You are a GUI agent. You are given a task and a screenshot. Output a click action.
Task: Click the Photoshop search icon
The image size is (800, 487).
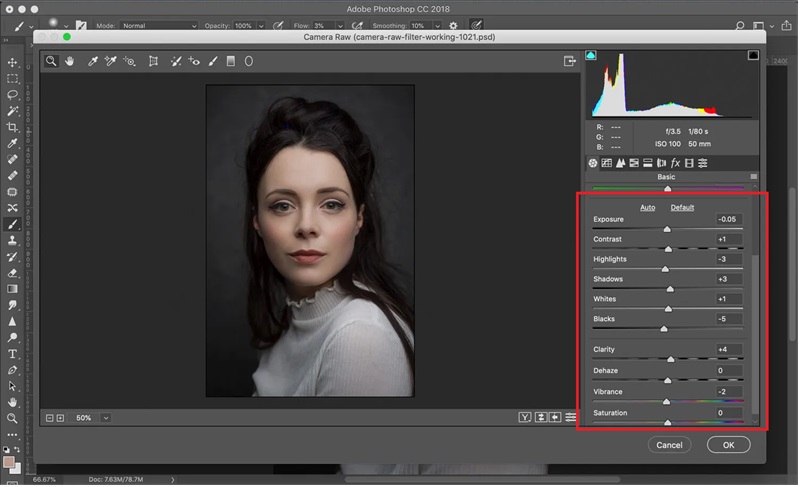[740, 25]
